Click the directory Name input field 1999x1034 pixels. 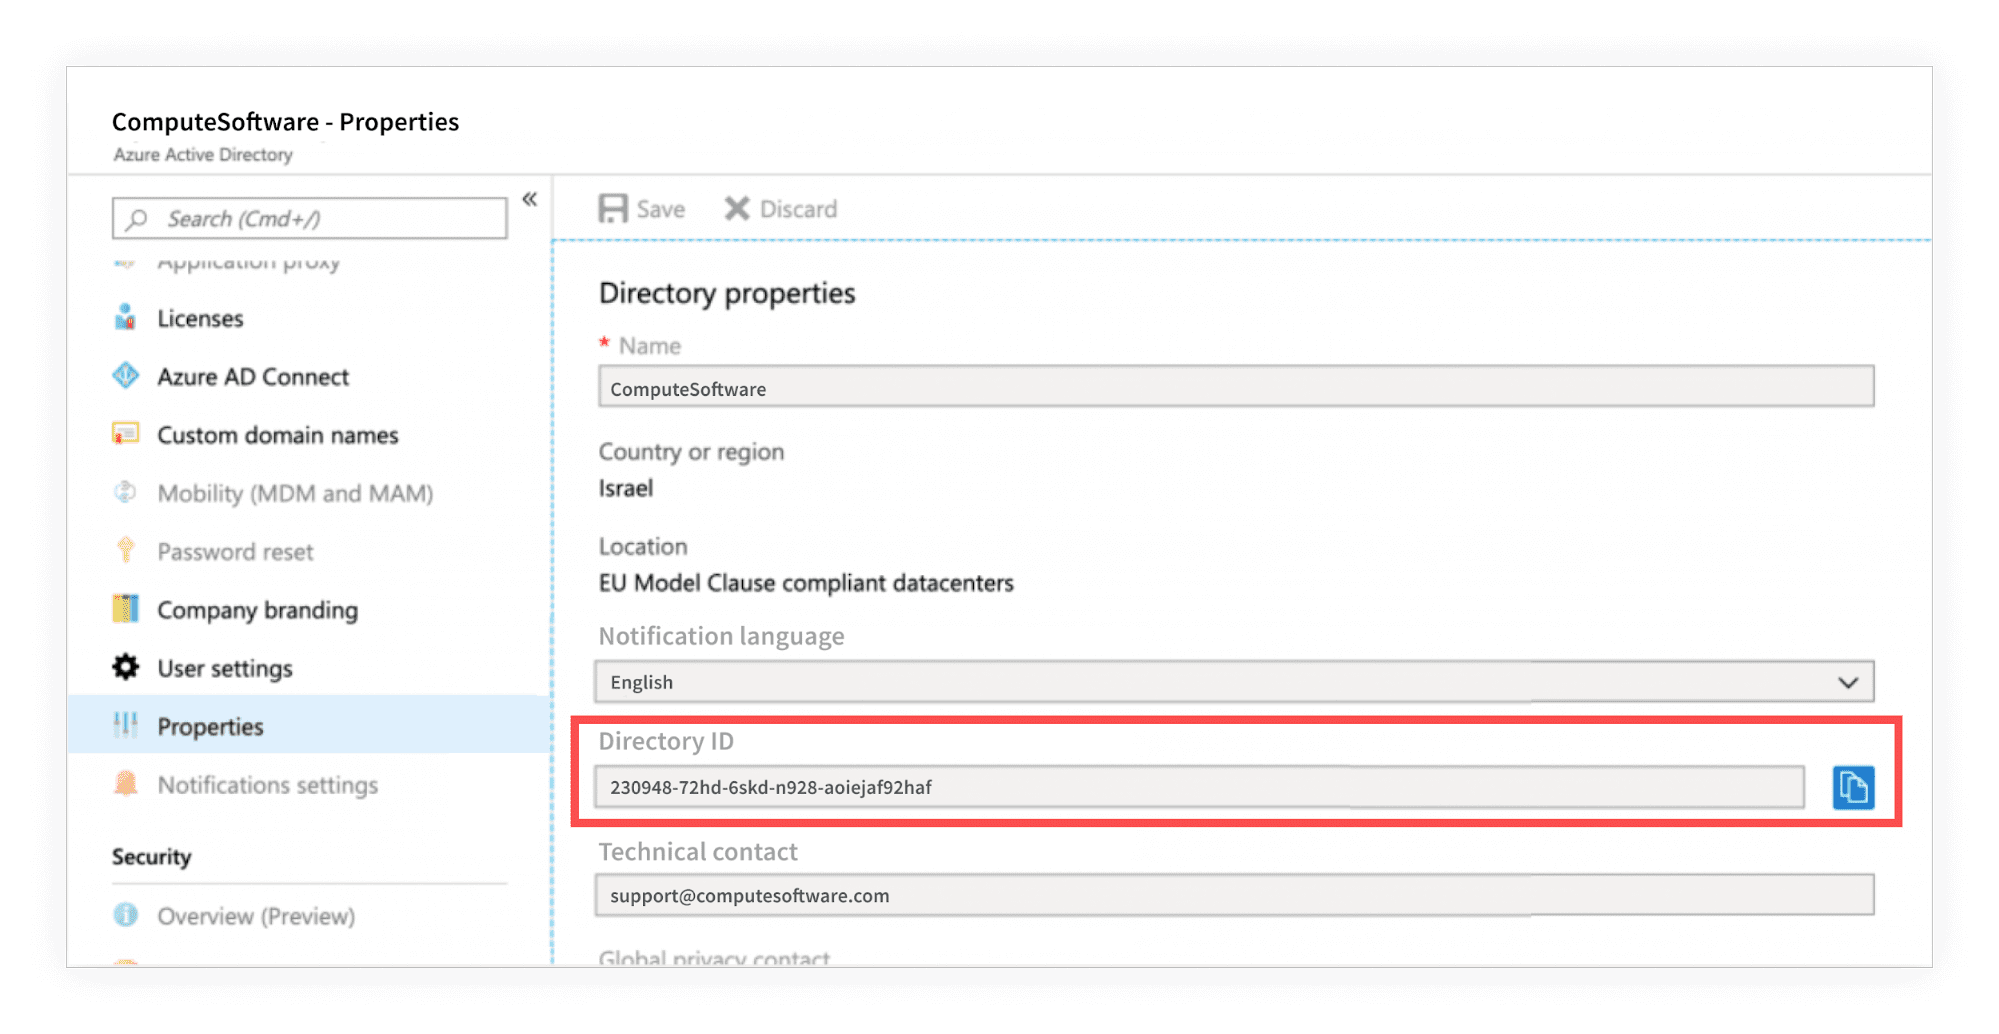click(1236, 387)
